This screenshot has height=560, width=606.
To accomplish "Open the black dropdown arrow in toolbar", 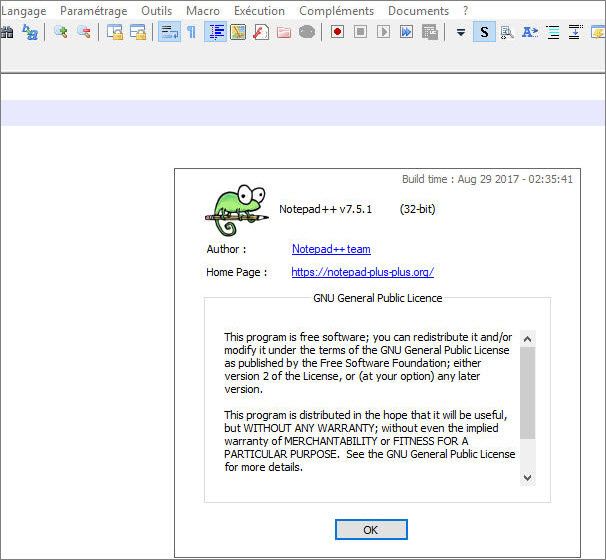I will coord(461,32).
